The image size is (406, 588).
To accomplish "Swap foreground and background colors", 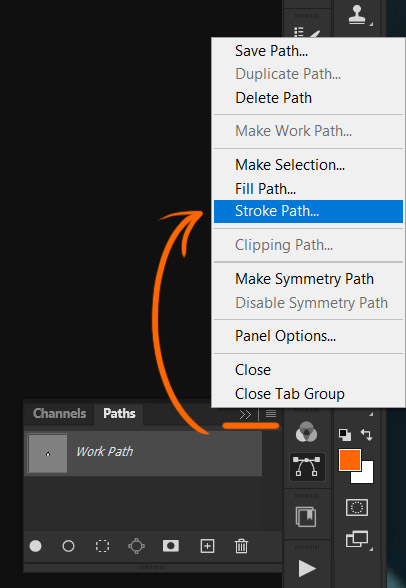I will (x=366, y=435).
